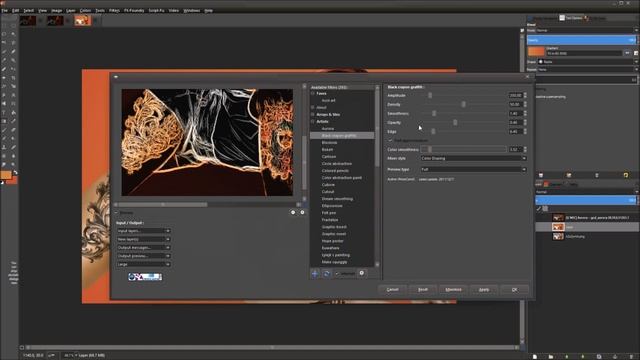The image size is (640, 360).
Task: Open the Filters menu
Action: [x=114, y=11]
